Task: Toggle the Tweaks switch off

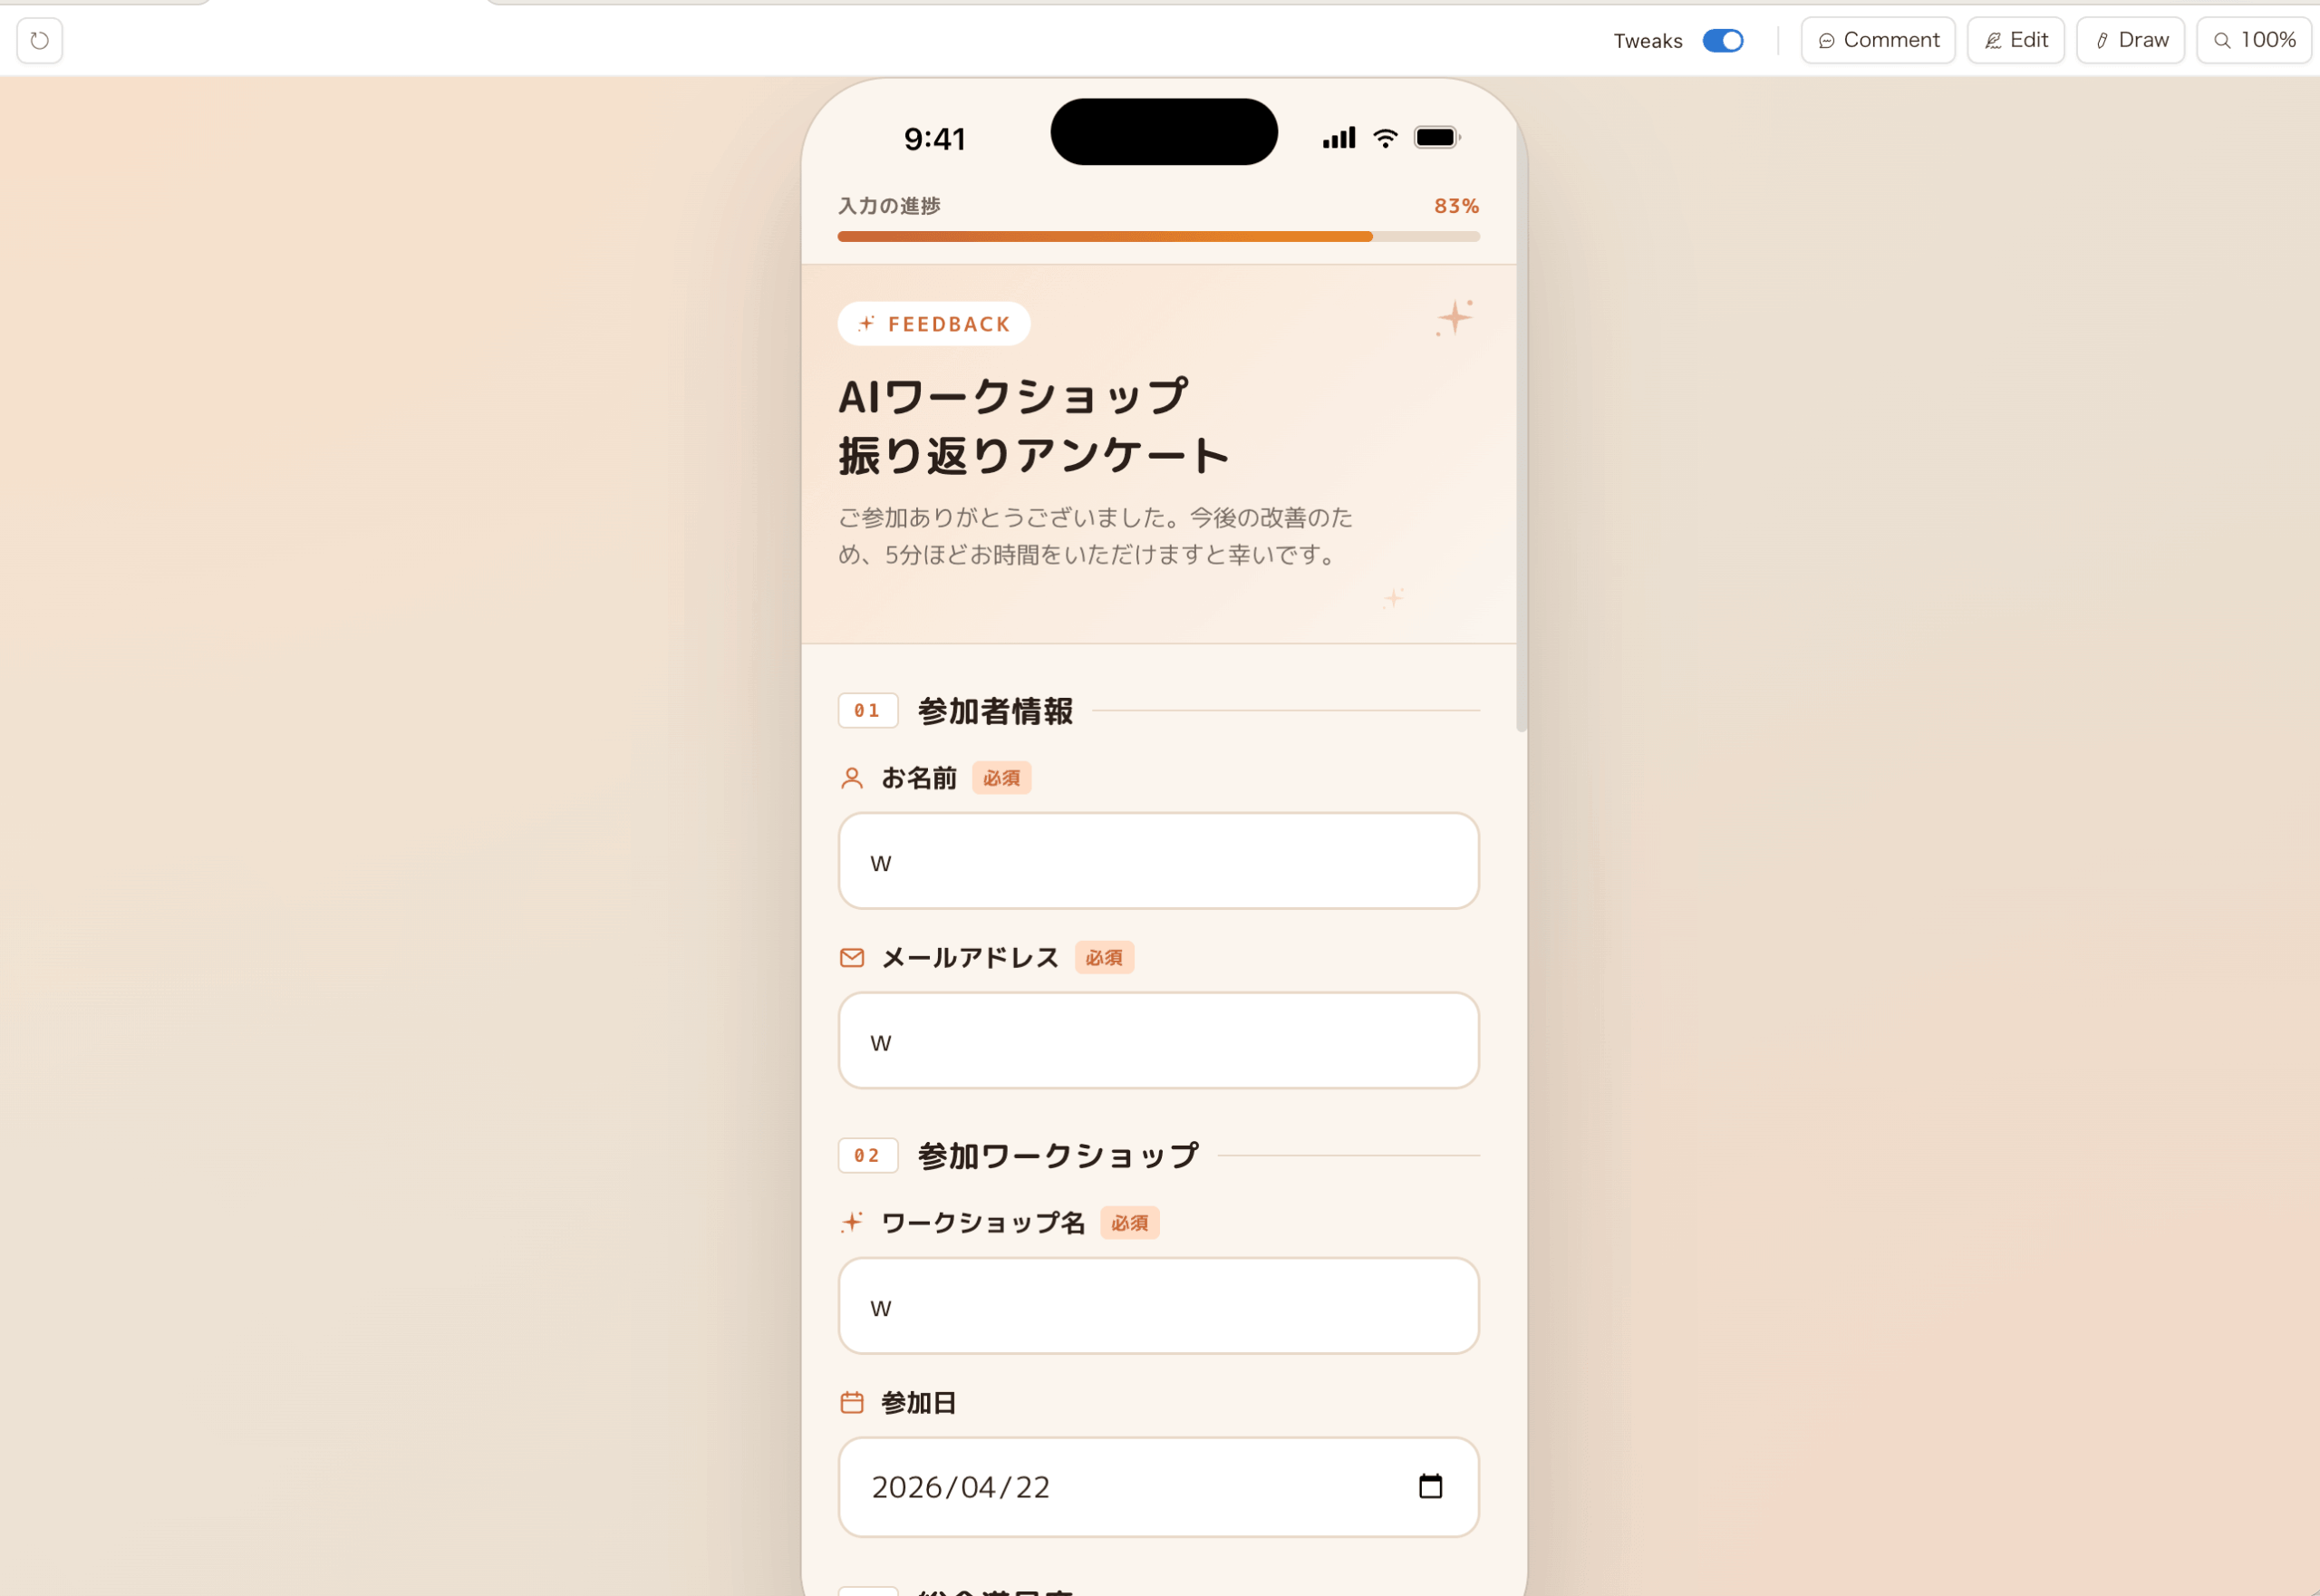Action: pos(1722,41)
